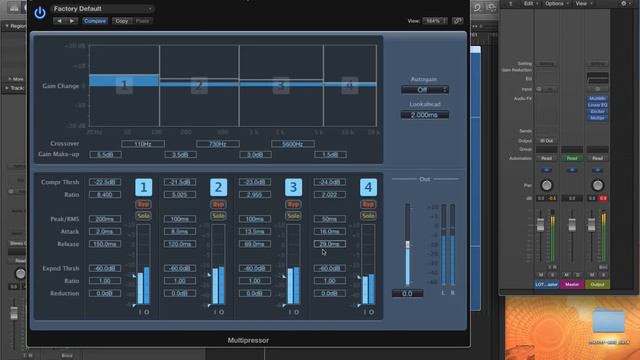This screenshot has width=640, height=360.
Task: Open Linear EQ plugin slot
Action: coord(598,105)
